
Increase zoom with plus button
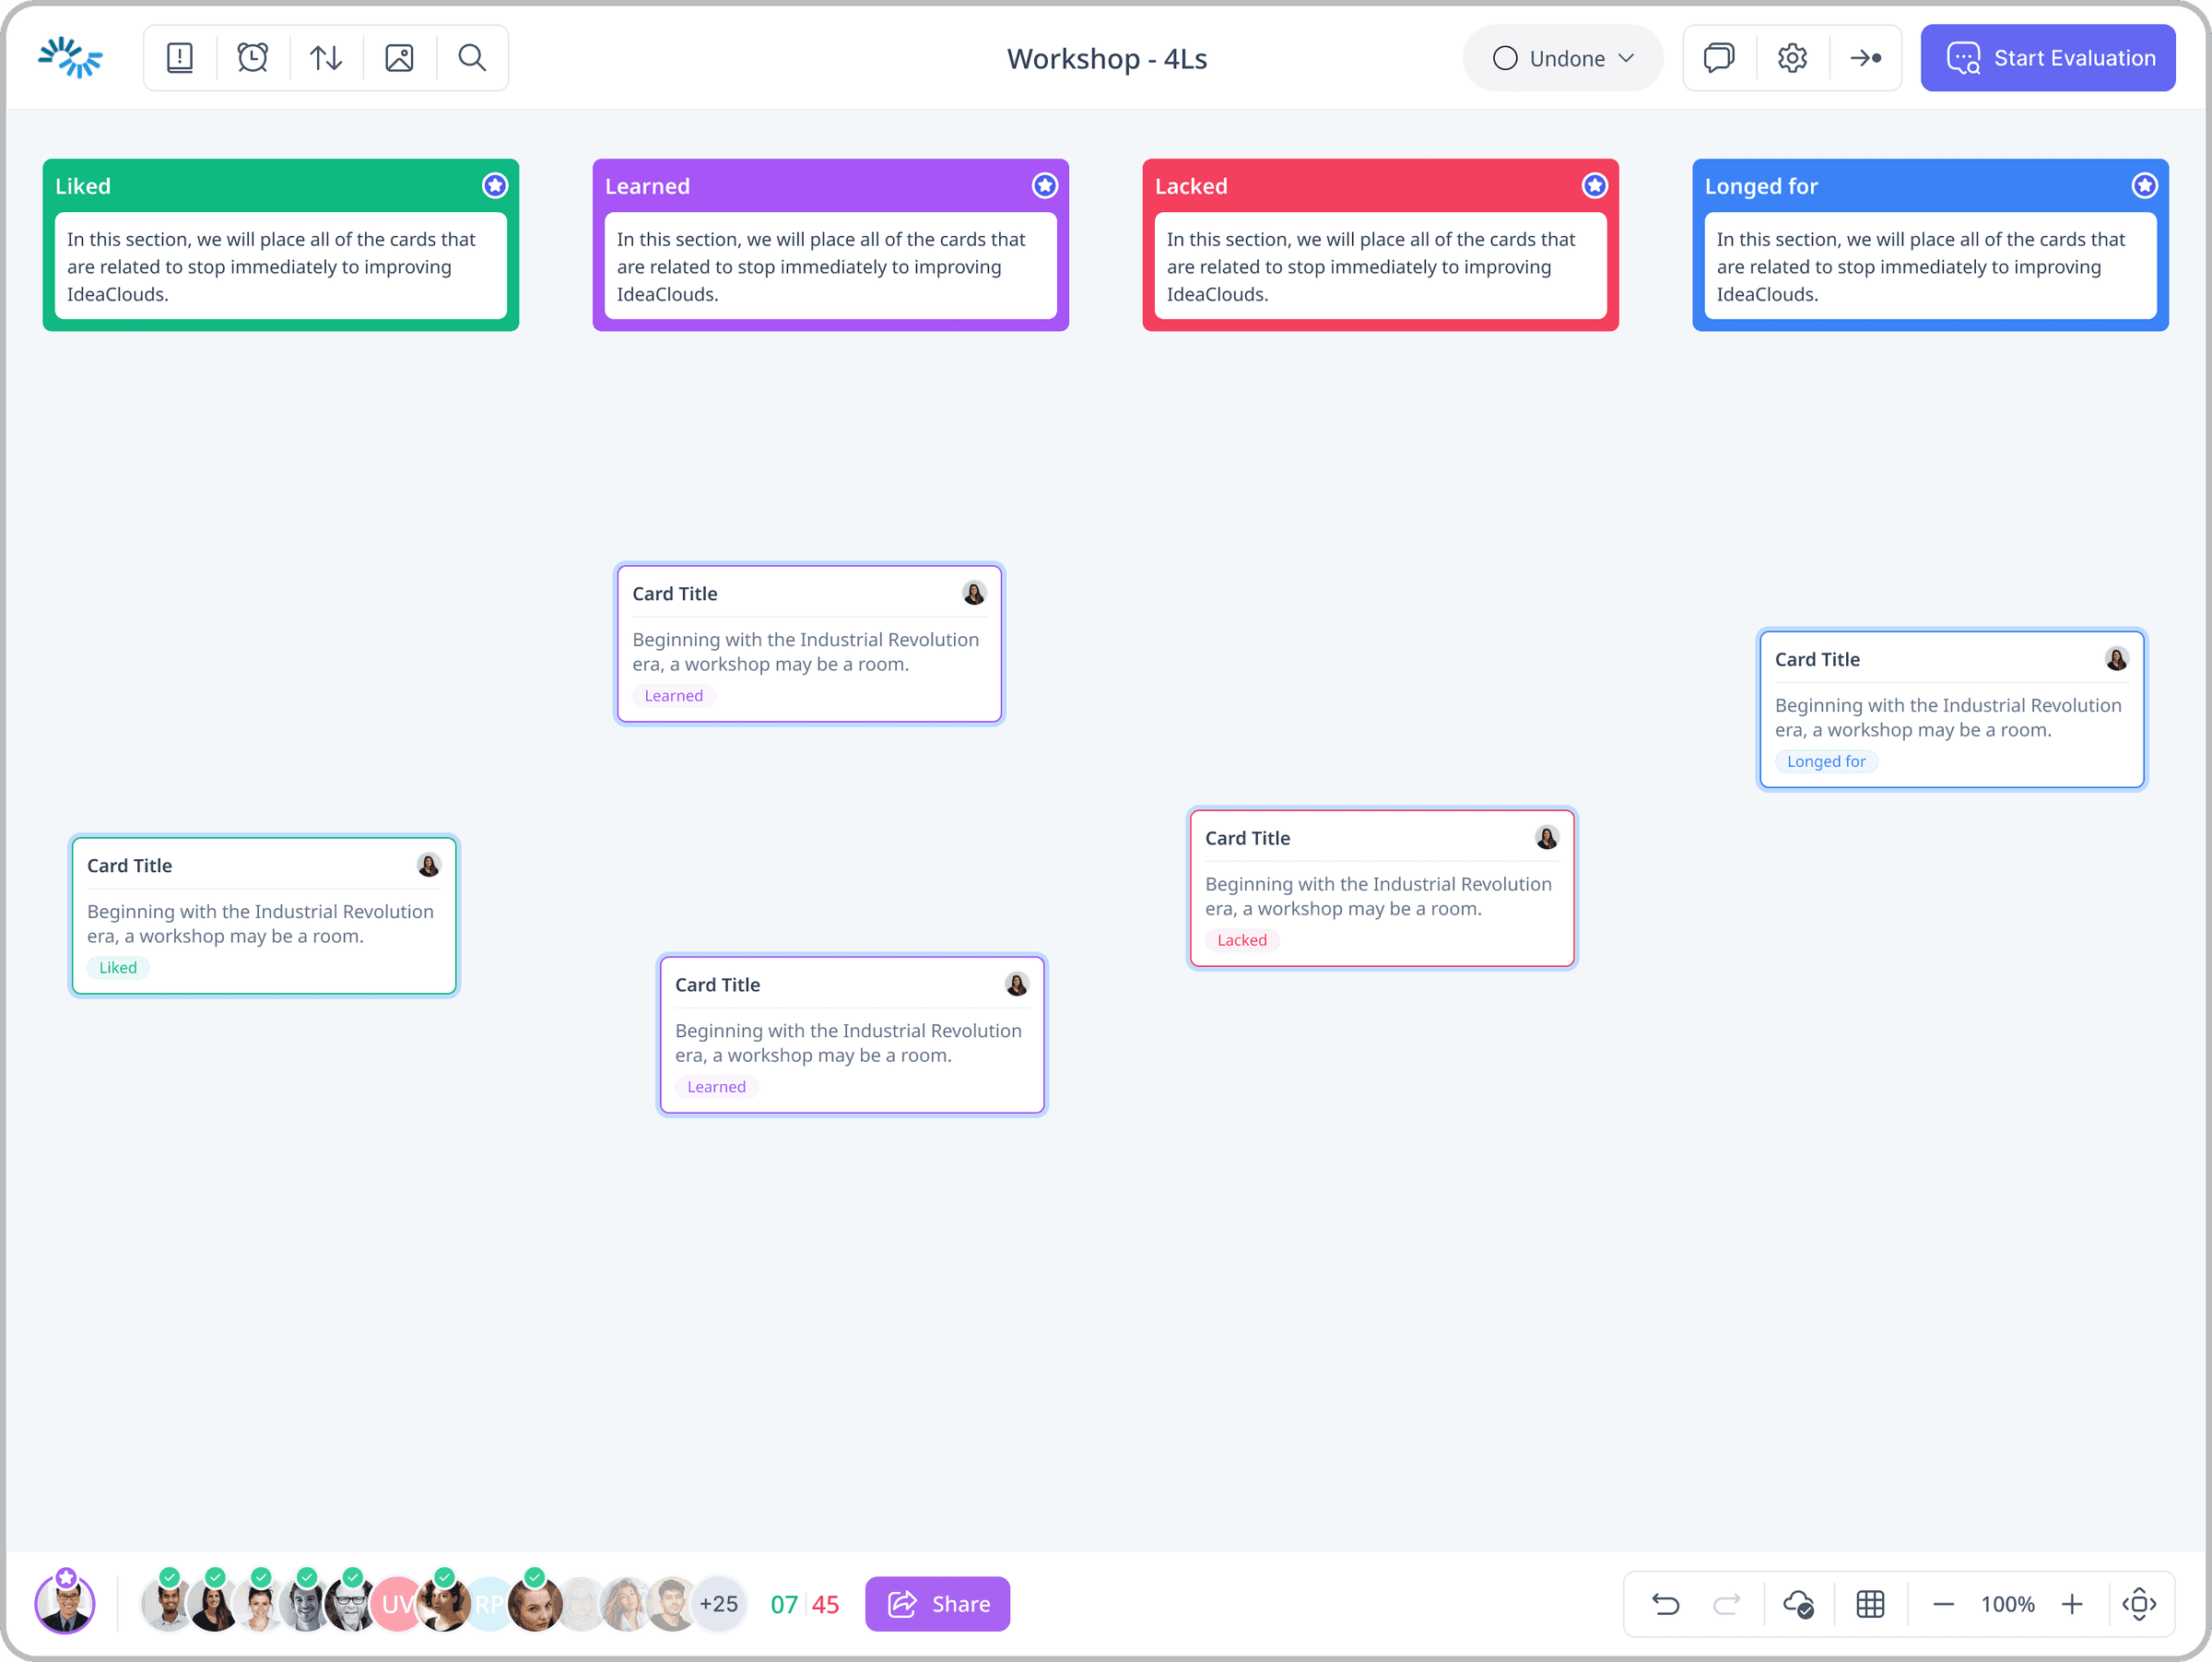click(2072, 1604)
